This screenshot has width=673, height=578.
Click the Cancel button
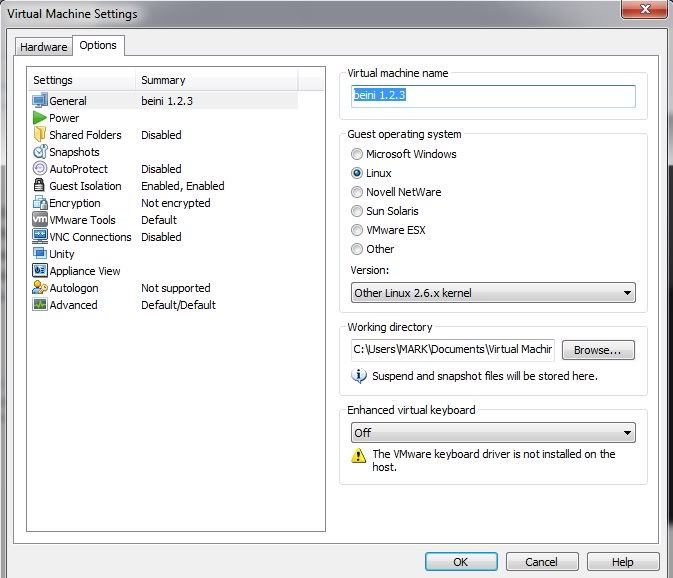[542, 562]
